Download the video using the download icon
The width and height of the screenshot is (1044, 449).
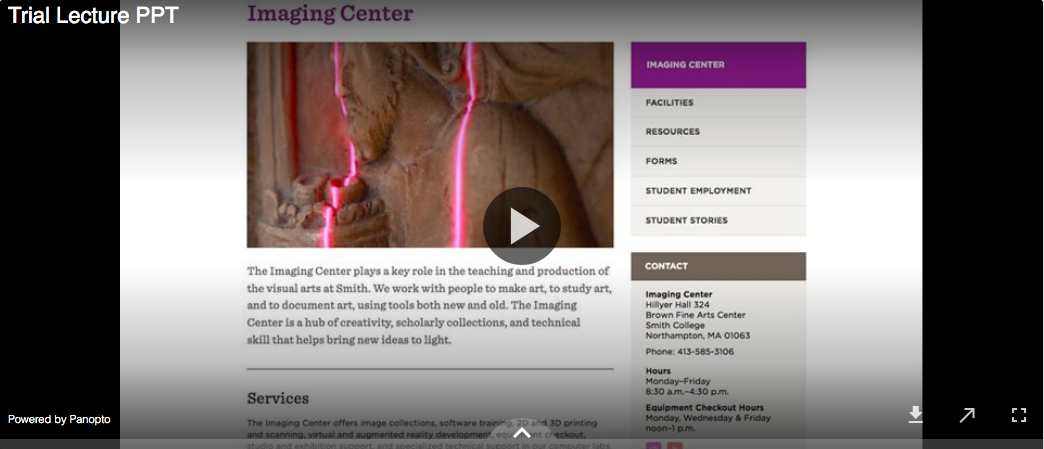915,415
